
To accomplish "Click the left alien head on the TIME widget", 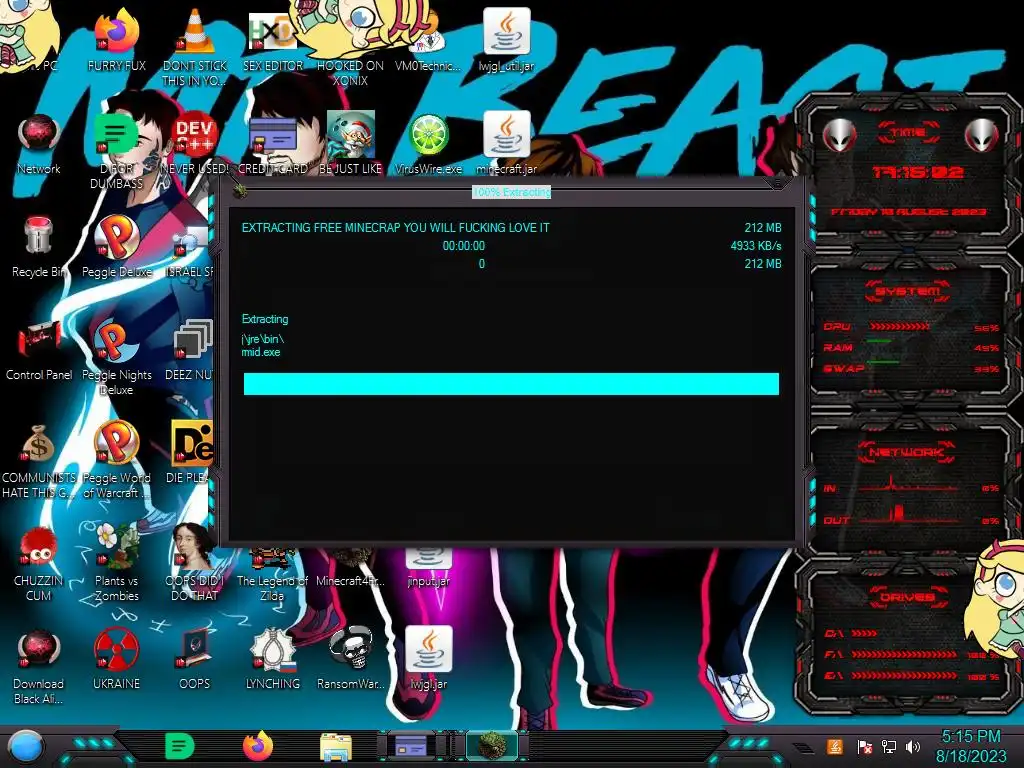I will coord(840,136).
